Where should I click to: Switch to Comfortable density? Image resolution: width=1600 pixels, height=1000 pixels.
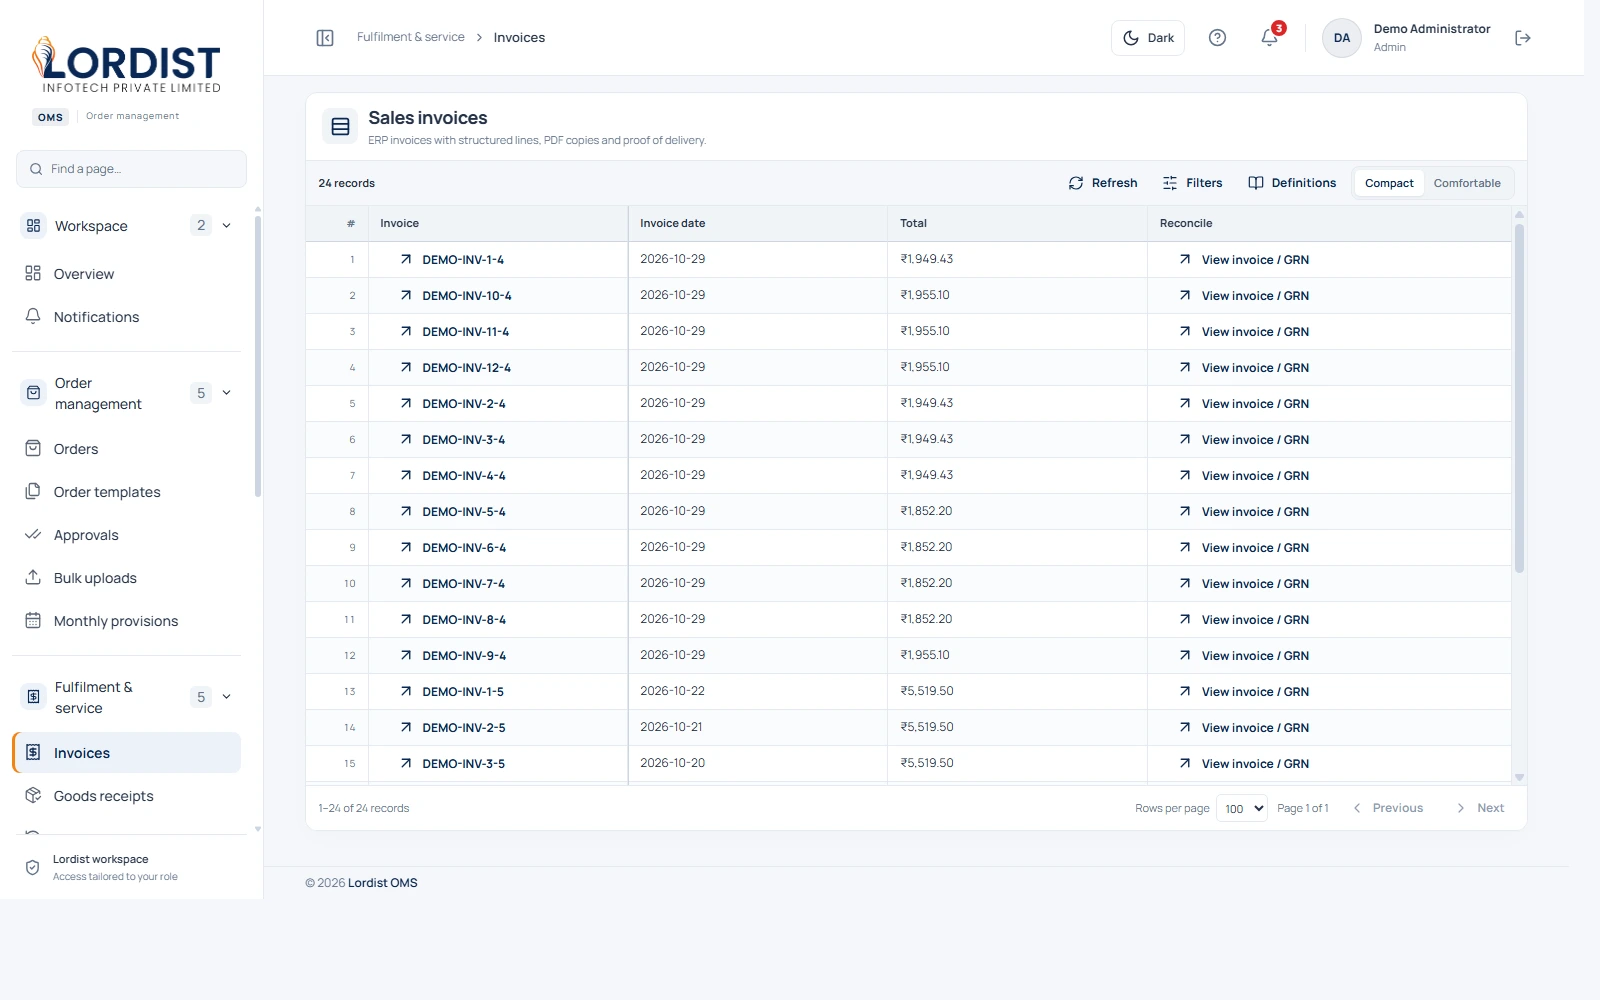pos(1467,183)
